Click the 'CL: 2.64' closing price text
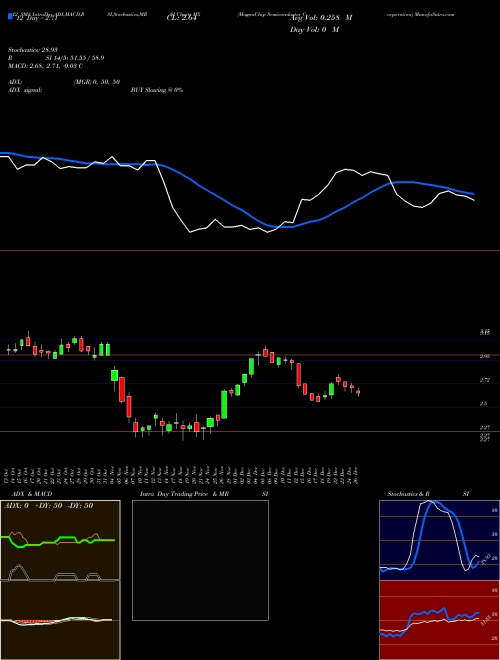500x660 pixels. pyautogui.click(x=181, y=18)
